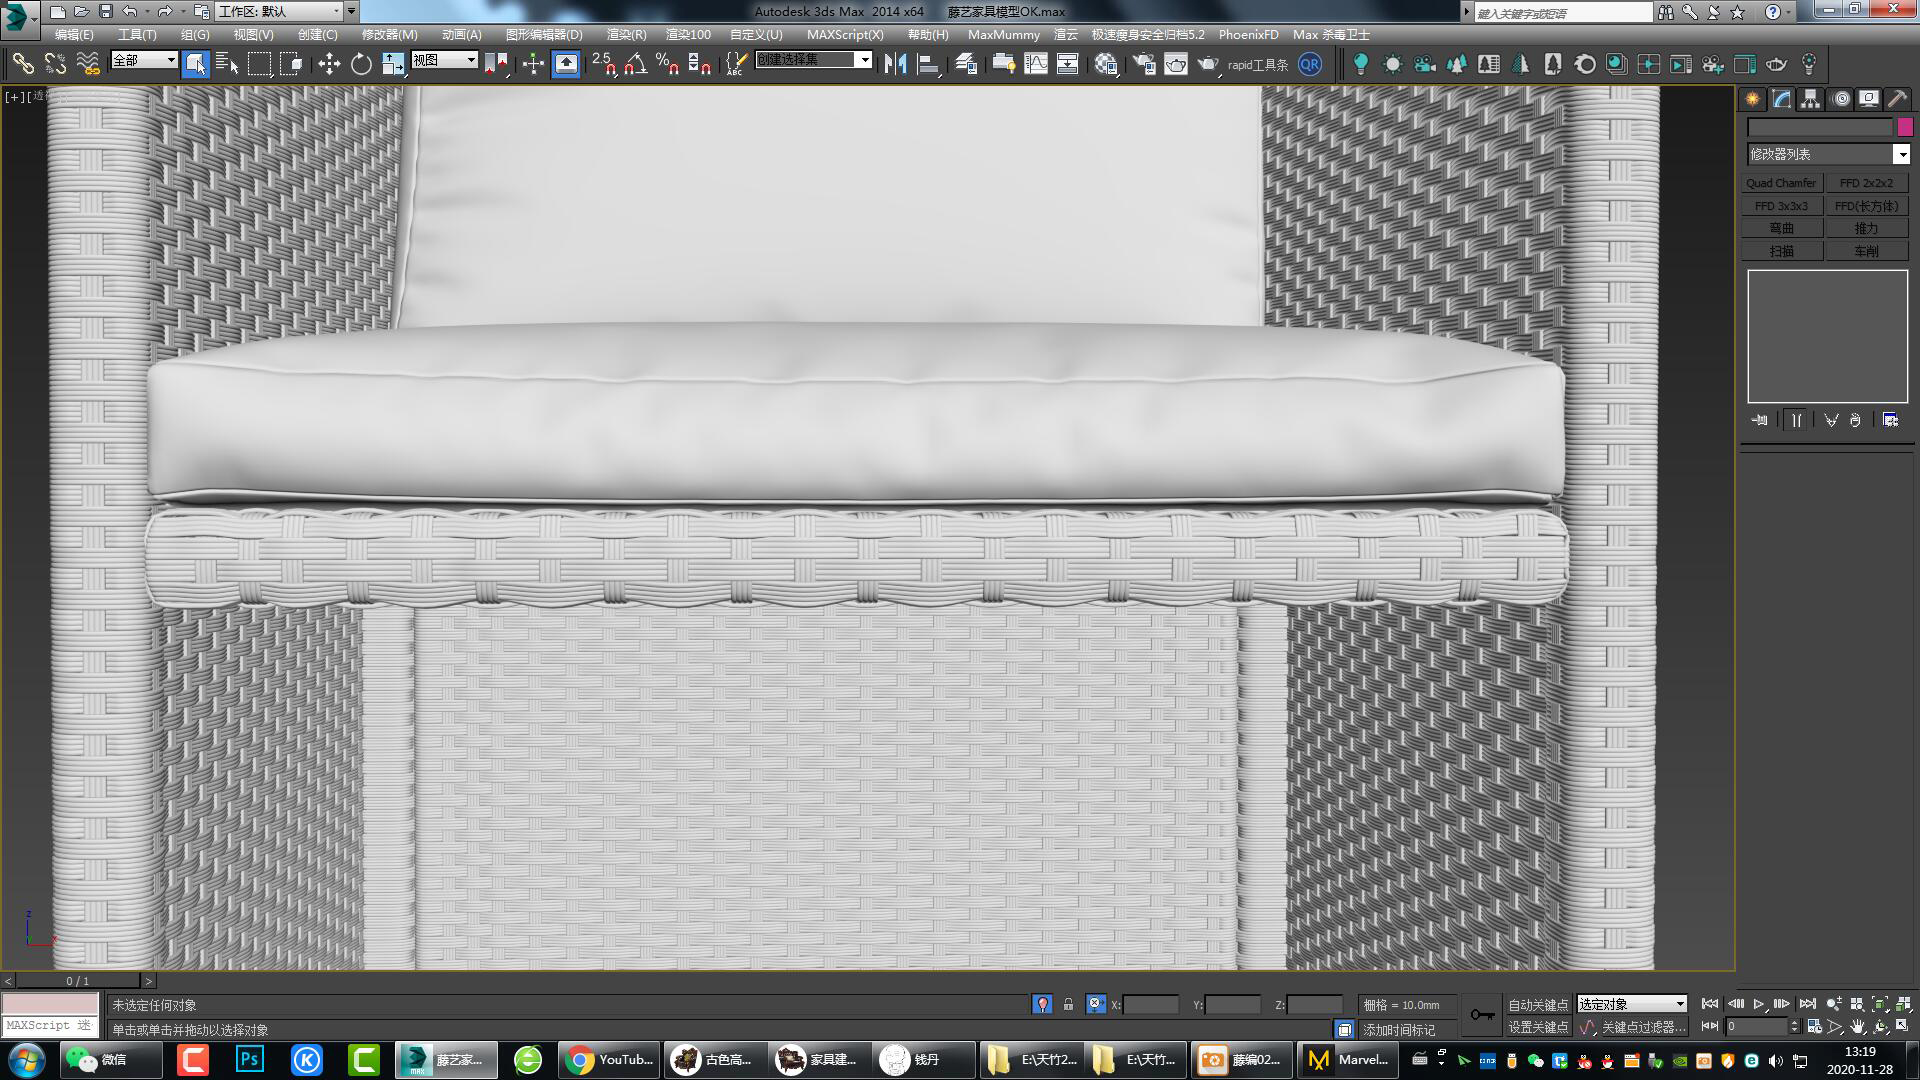1920x1080 pixels.
Task: Click the Quad Chamfer modifier button
Action: 1781,183
